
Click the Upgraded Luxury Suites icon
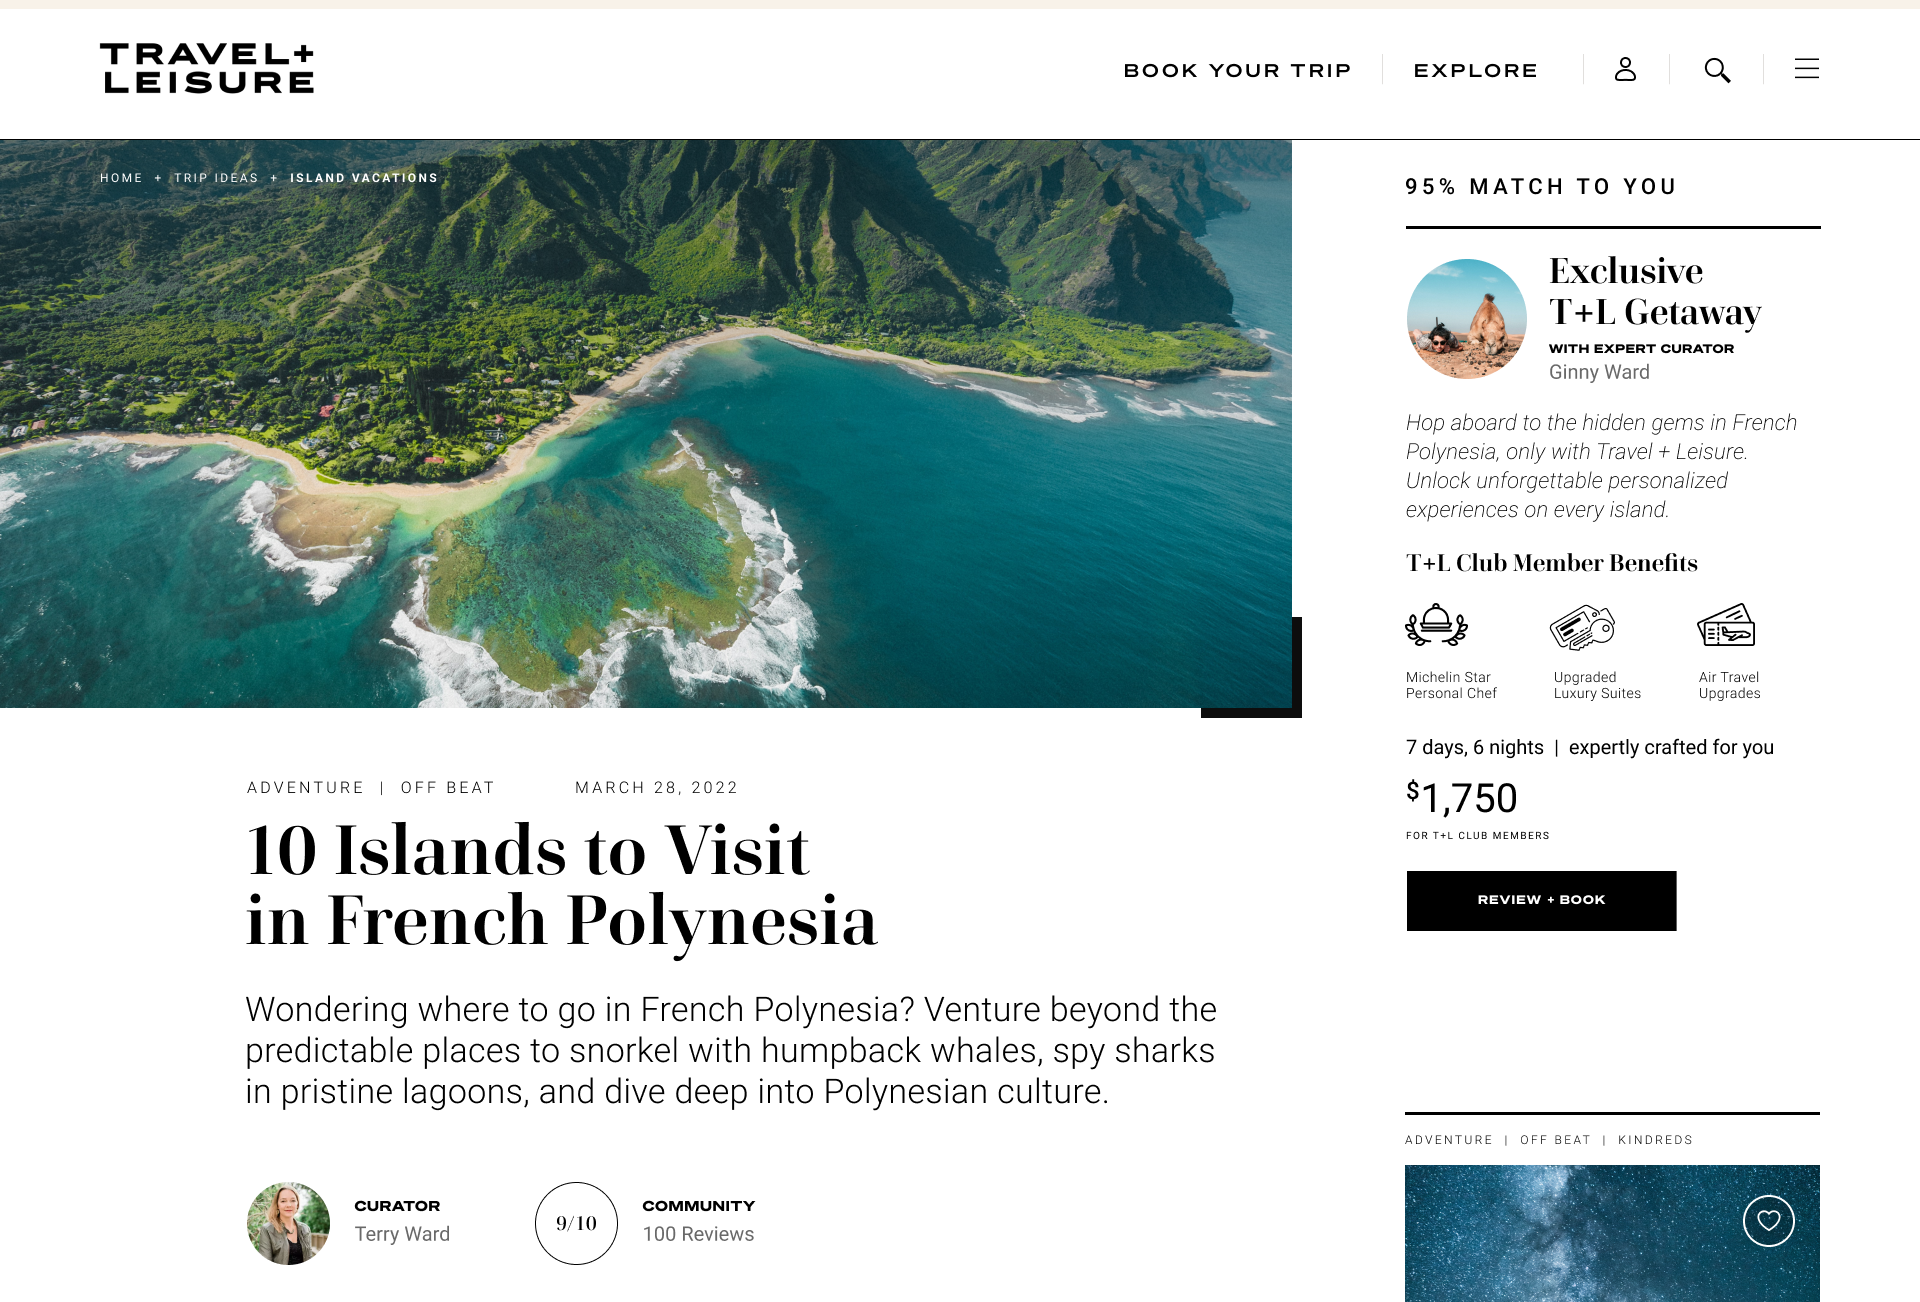1582,627
